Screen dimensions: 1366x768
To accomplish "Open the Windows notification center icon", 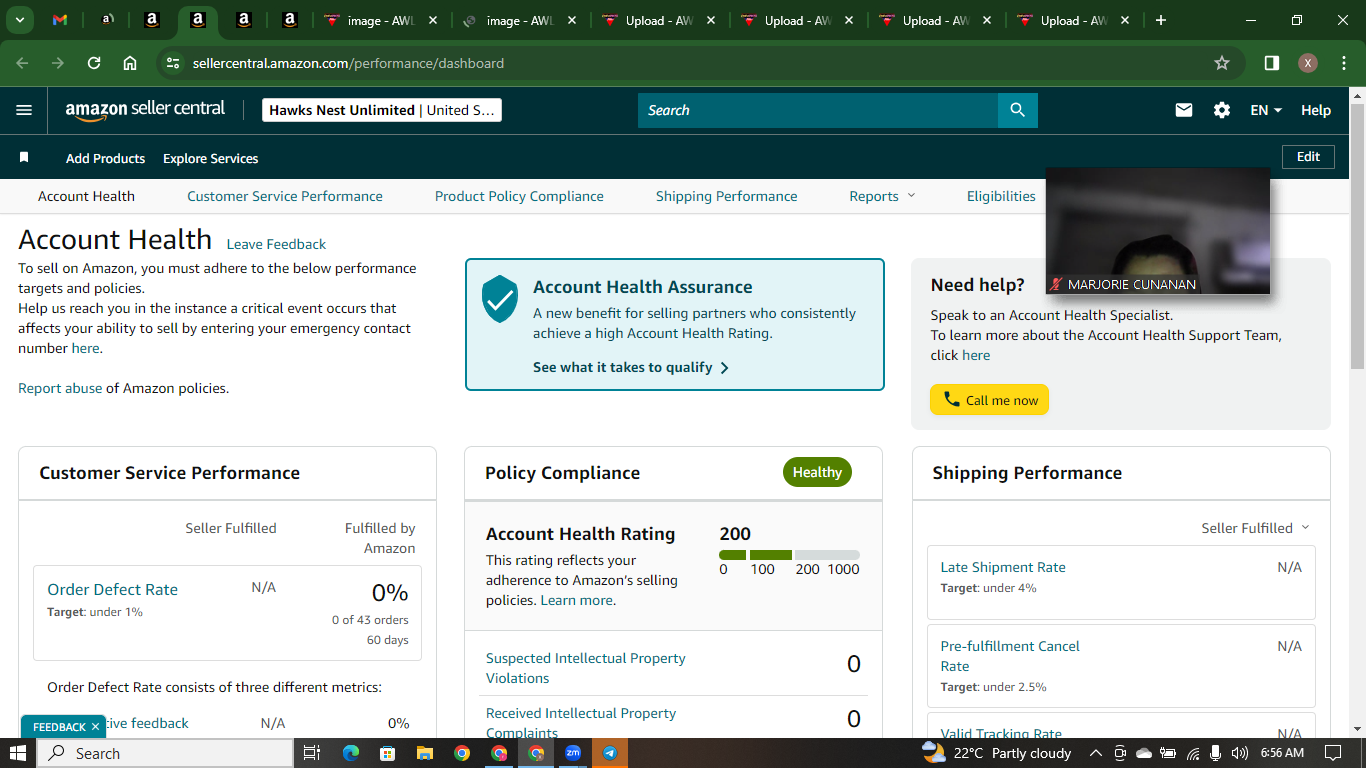I will click(x=1332, y=753).
